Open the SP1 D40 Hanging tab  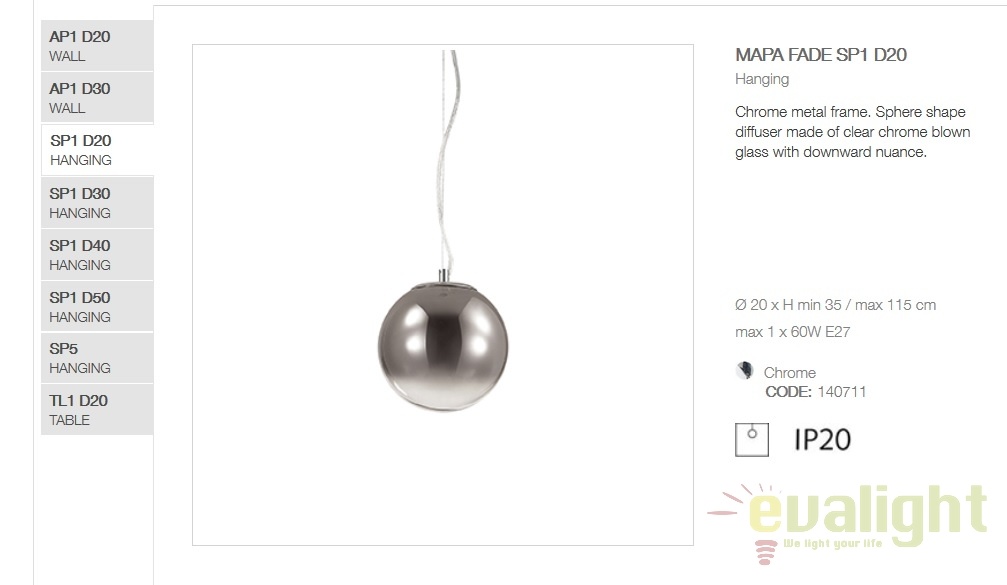tap(97, 254)
